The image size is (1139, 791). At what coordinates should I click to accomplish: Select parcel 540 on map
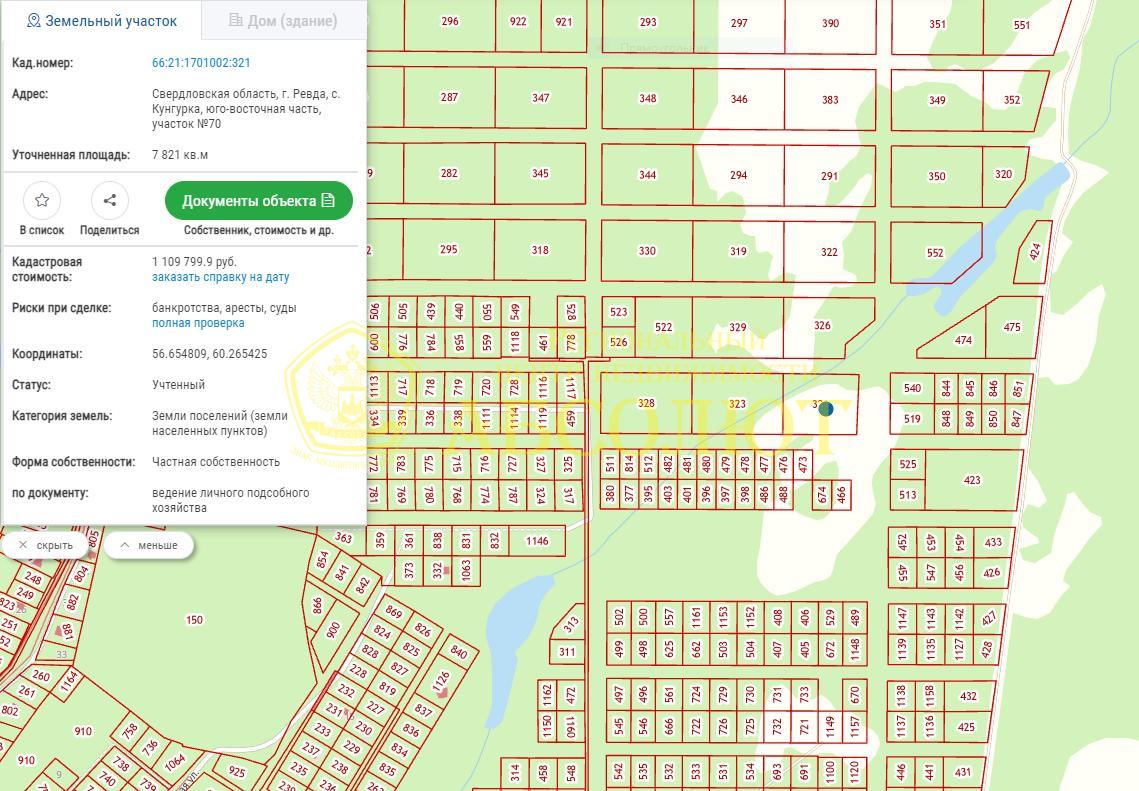point(912,388)
